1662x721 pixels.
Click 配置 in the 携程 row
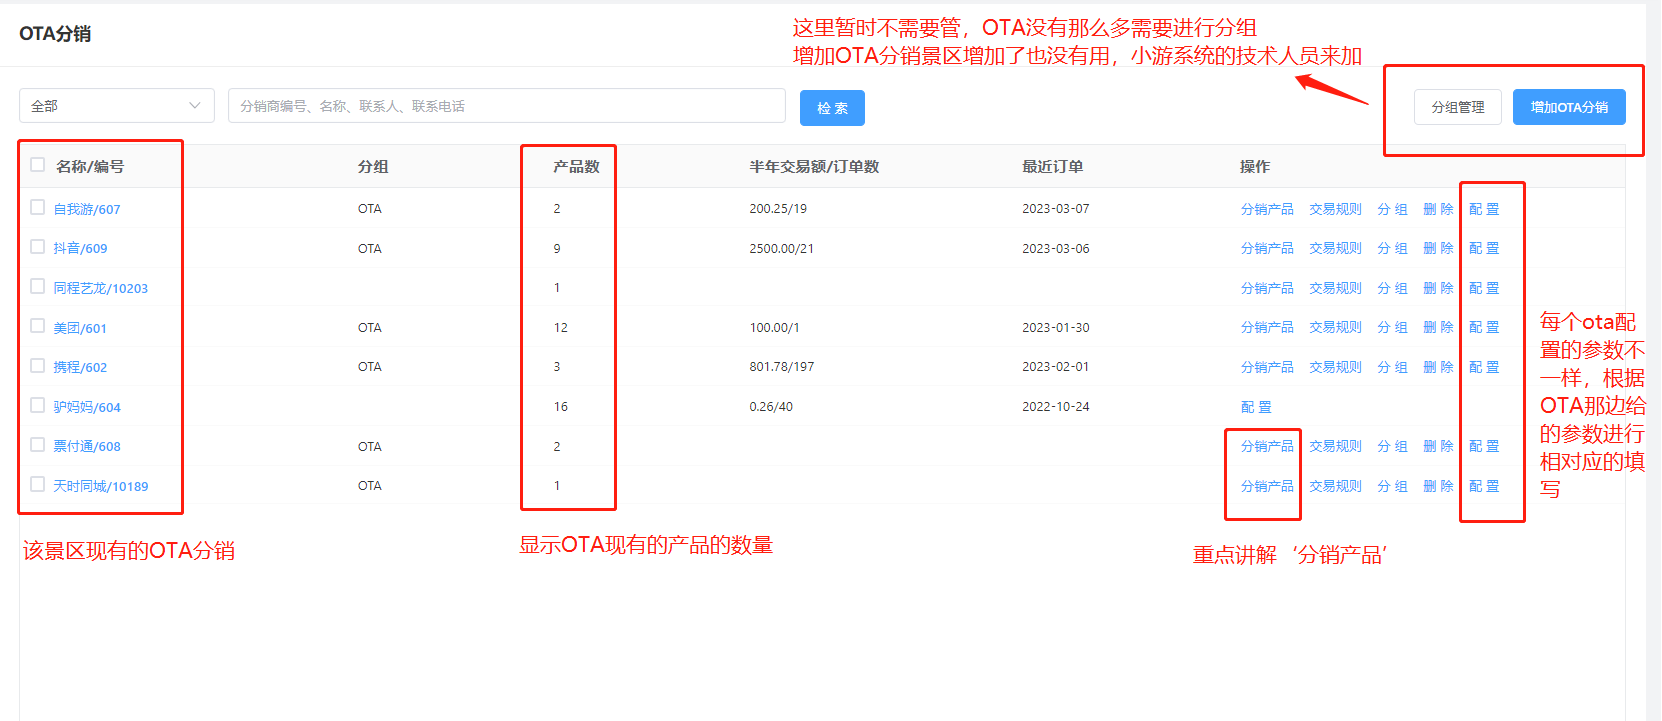pos(1484,367)
